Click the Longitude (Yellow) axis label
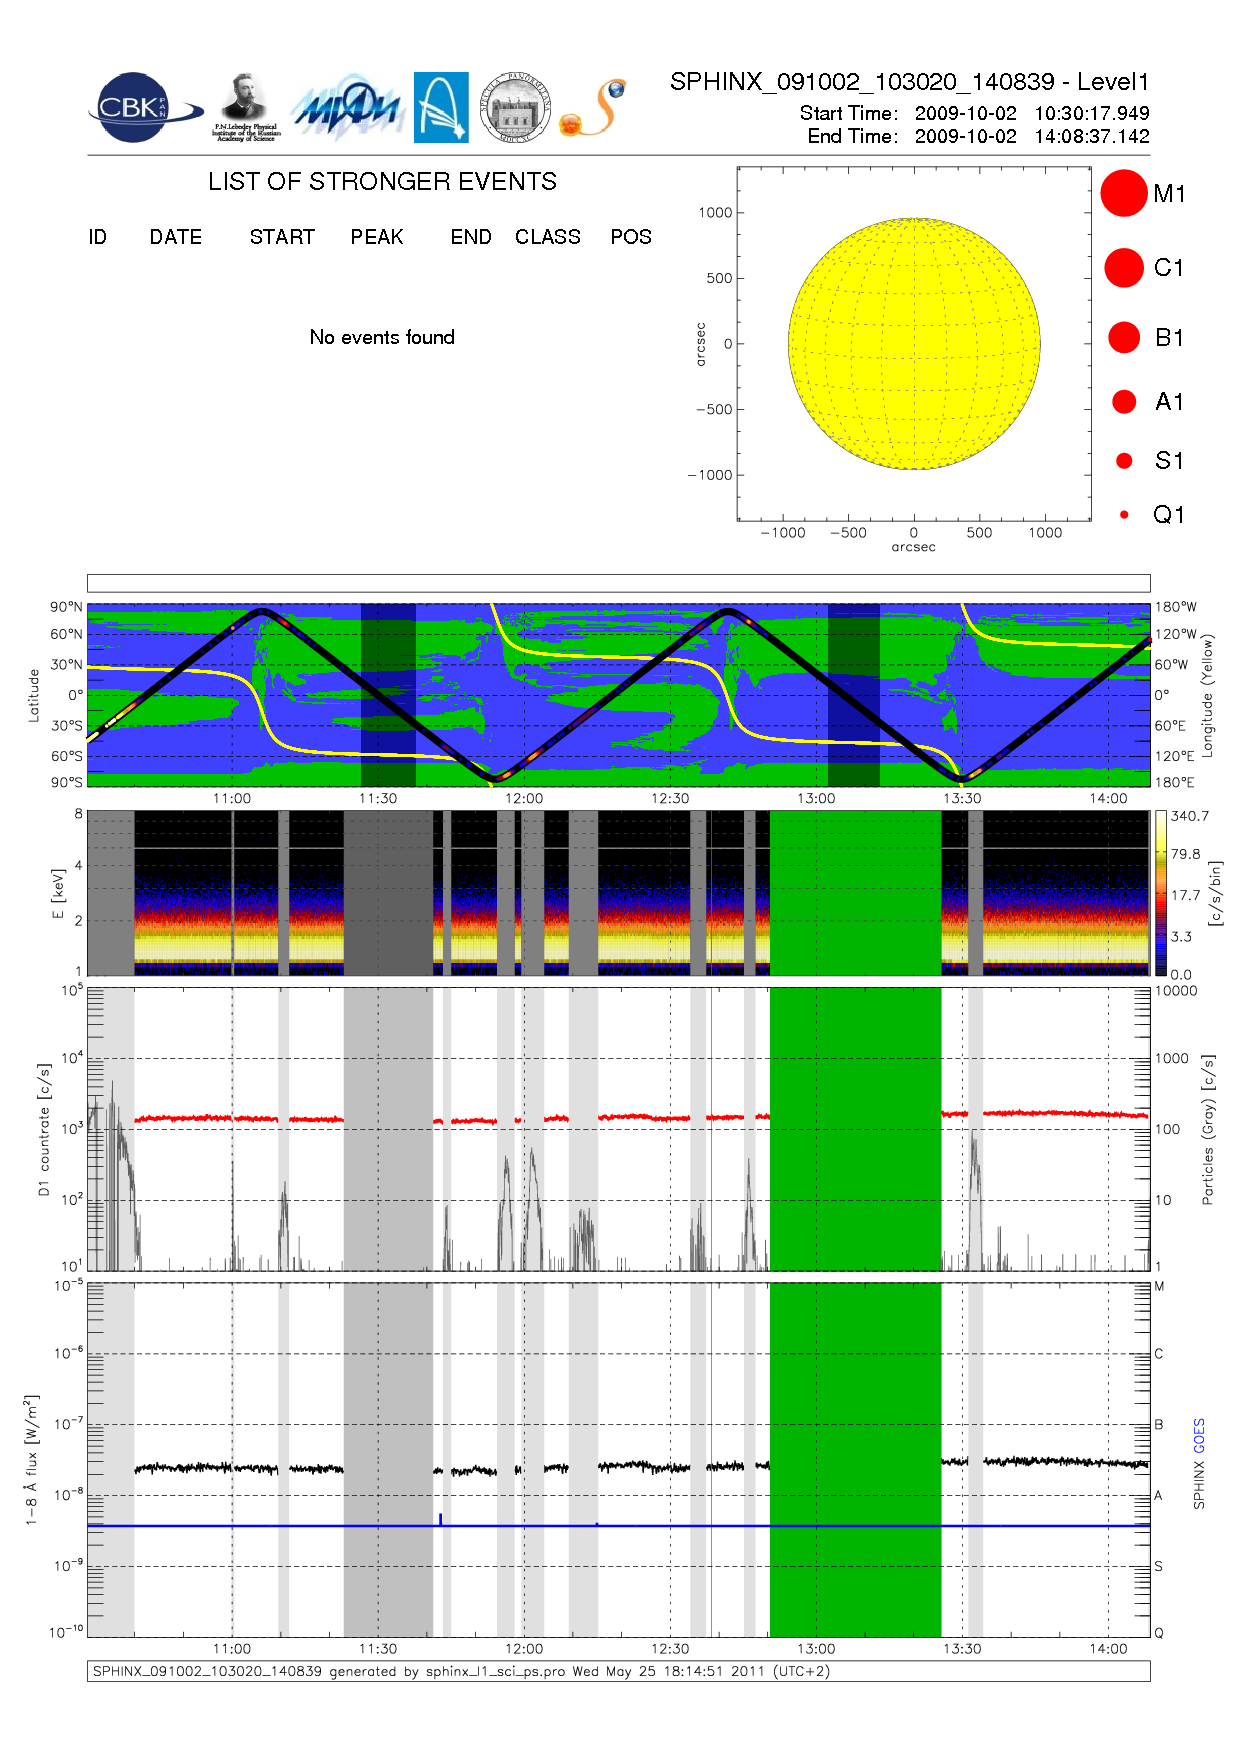 coord(1208,695)
